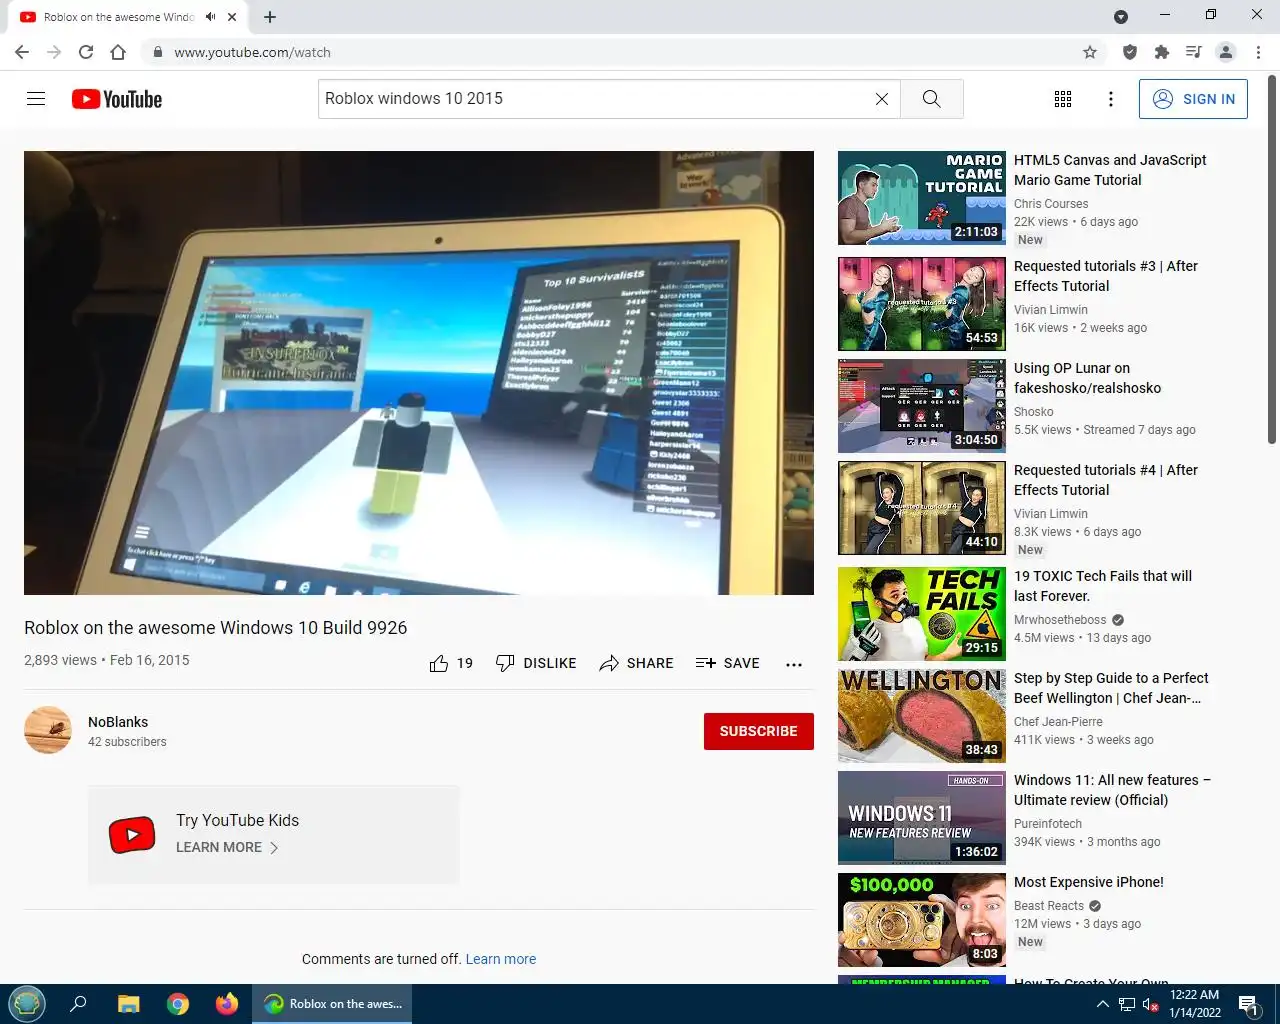Click the Pureinfotech channel name
This screenshot has width=1280, height=1024.
[x=1048, y=824]
